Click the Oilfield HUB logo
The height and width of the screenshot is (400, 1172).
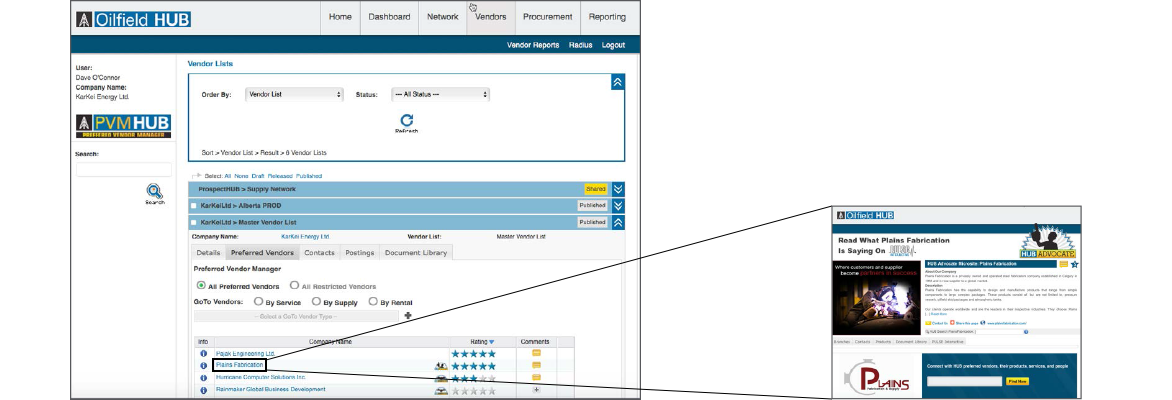(x=133, y=19)
